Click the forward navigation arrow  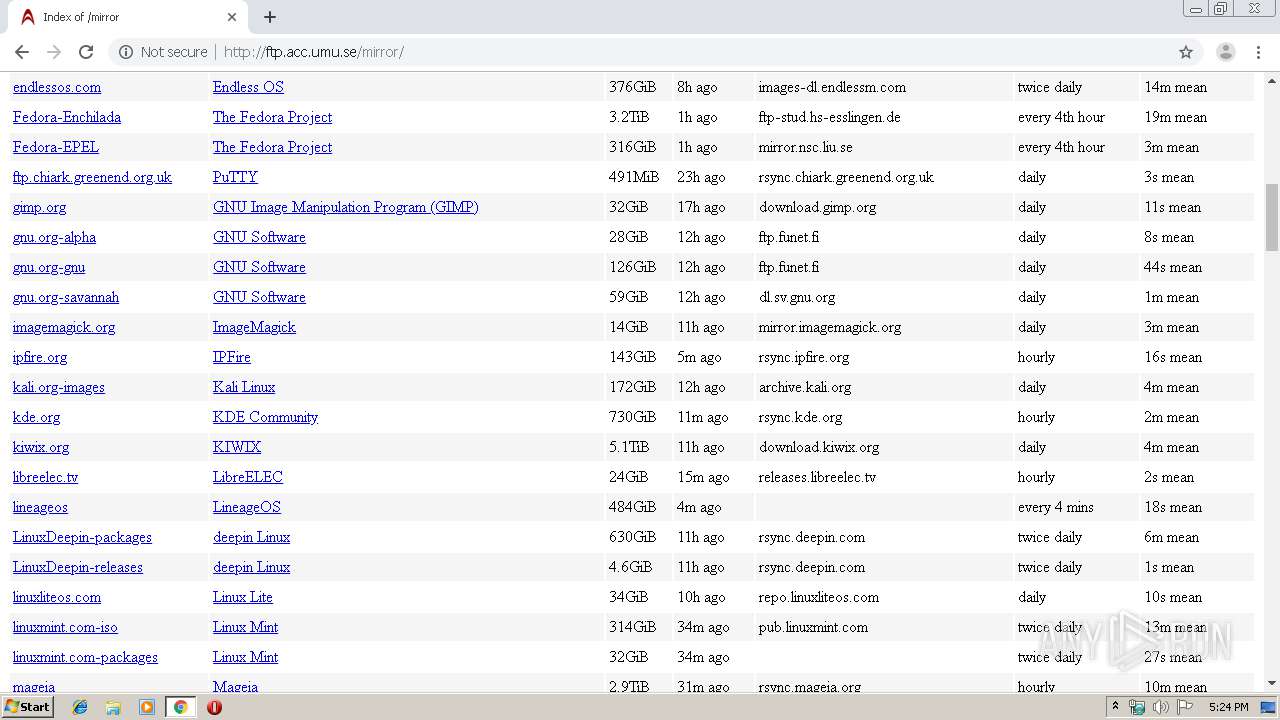click(x=54, y=52)
